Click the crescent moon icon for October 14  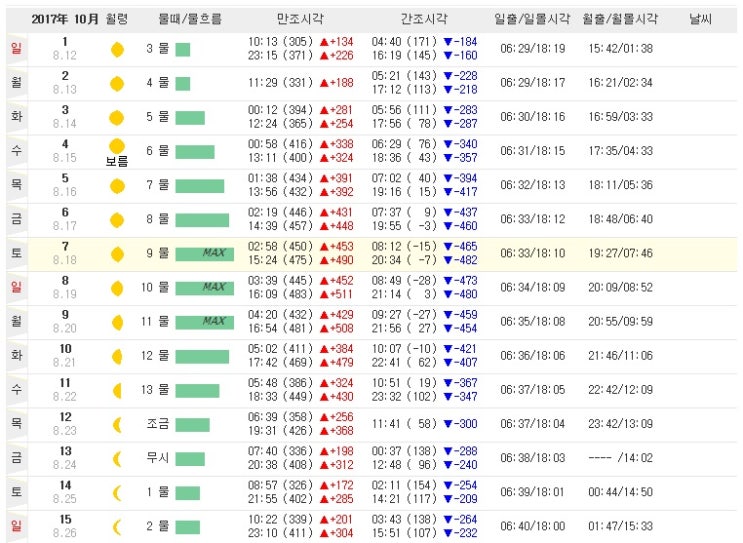pyautogui.click(x=117, y=493)
